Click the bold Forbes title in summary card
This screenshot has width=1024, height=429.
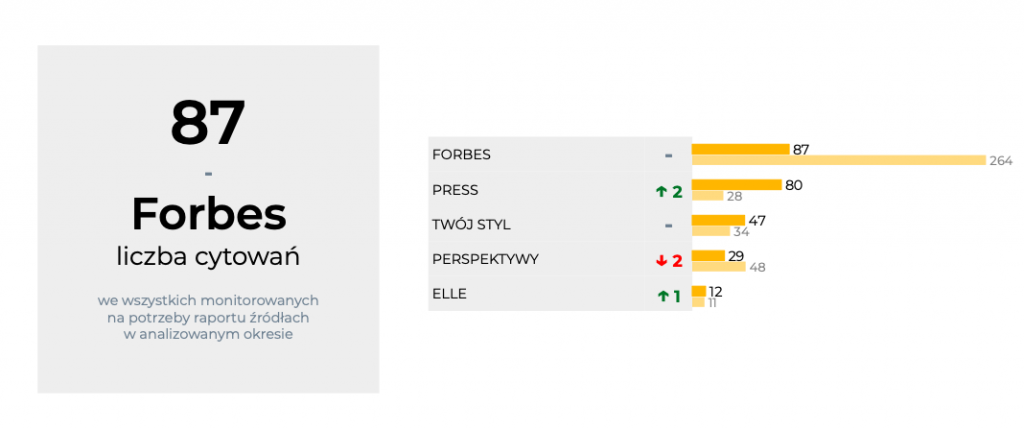(208, 213)
